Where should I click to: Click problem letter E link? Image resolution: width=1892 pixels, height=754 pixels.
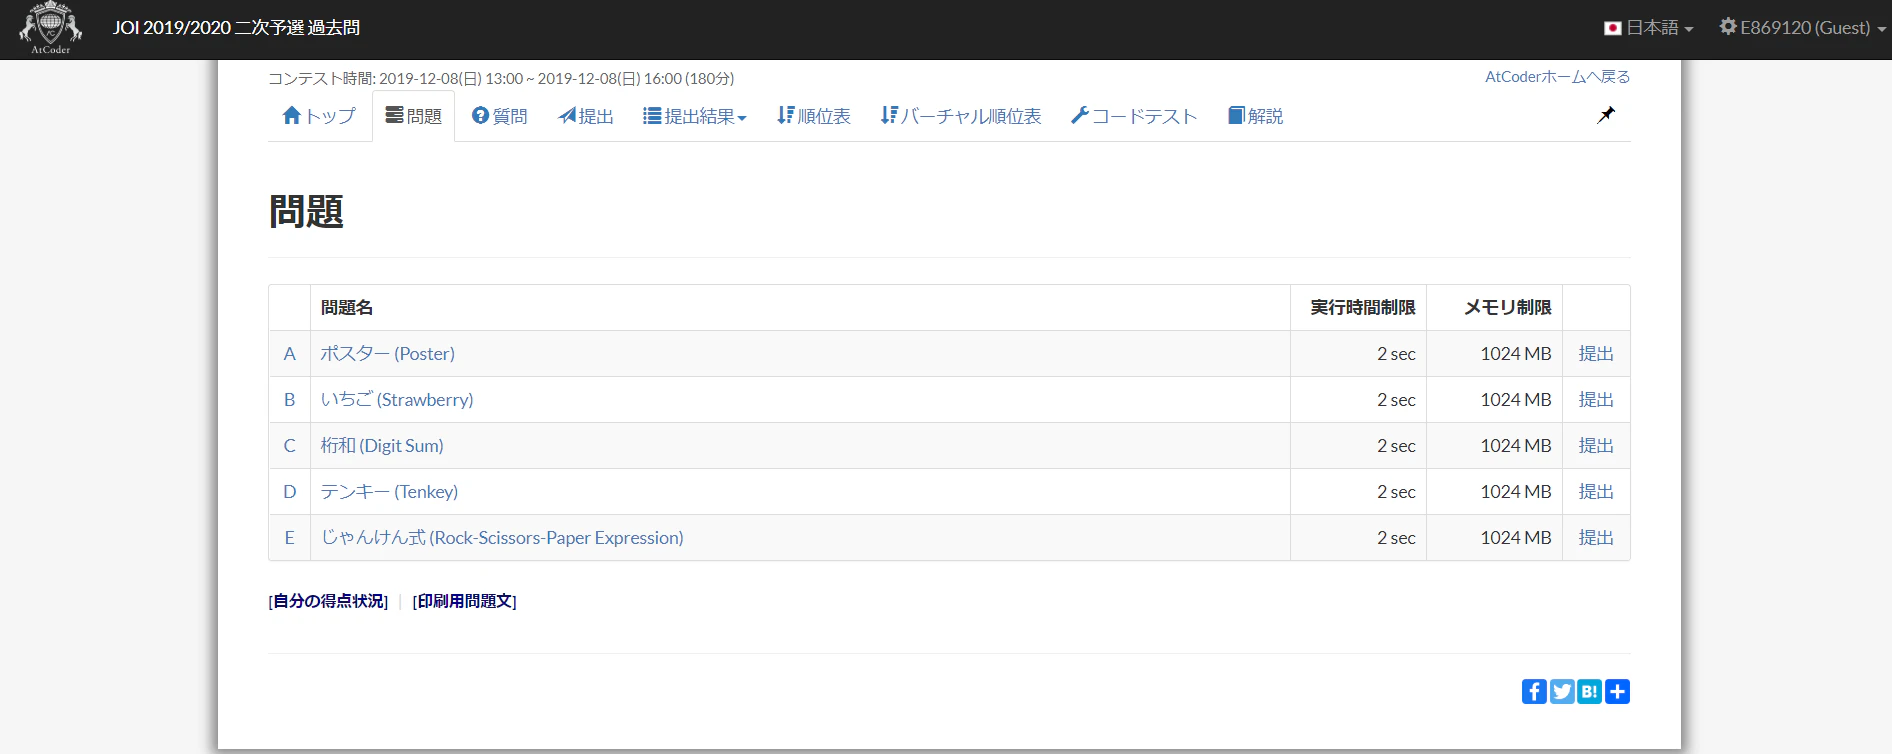[290, 538]
